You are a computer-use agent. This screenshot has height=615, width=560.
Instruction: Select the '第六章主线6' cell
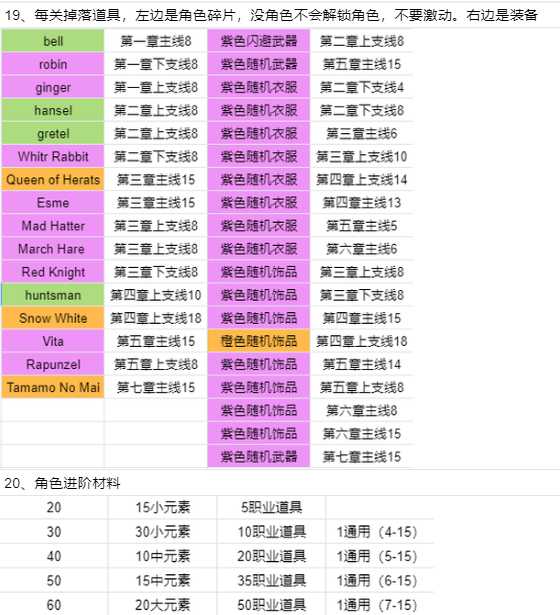point(362,249)
